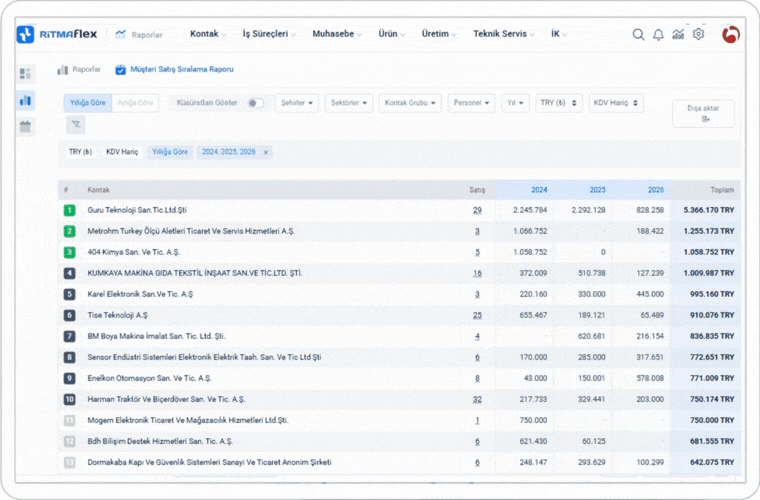Expand the Kontak Grubu dropdown
The image size is (760, 500).
click(410, 103)
